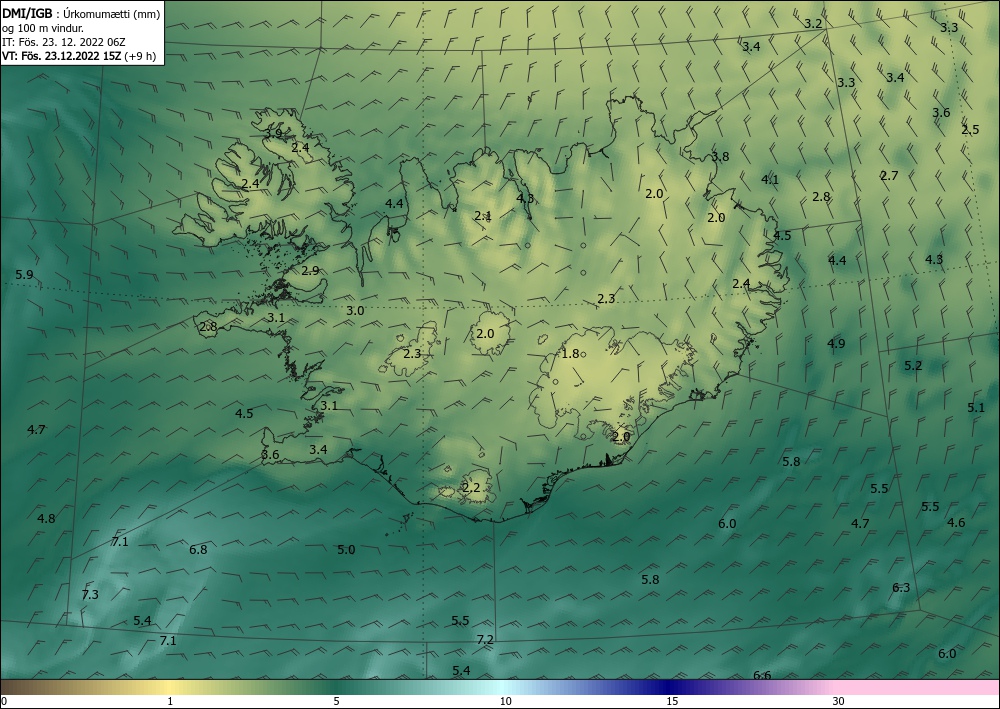Click the colorbar tick label "5"

click(336, 702)
